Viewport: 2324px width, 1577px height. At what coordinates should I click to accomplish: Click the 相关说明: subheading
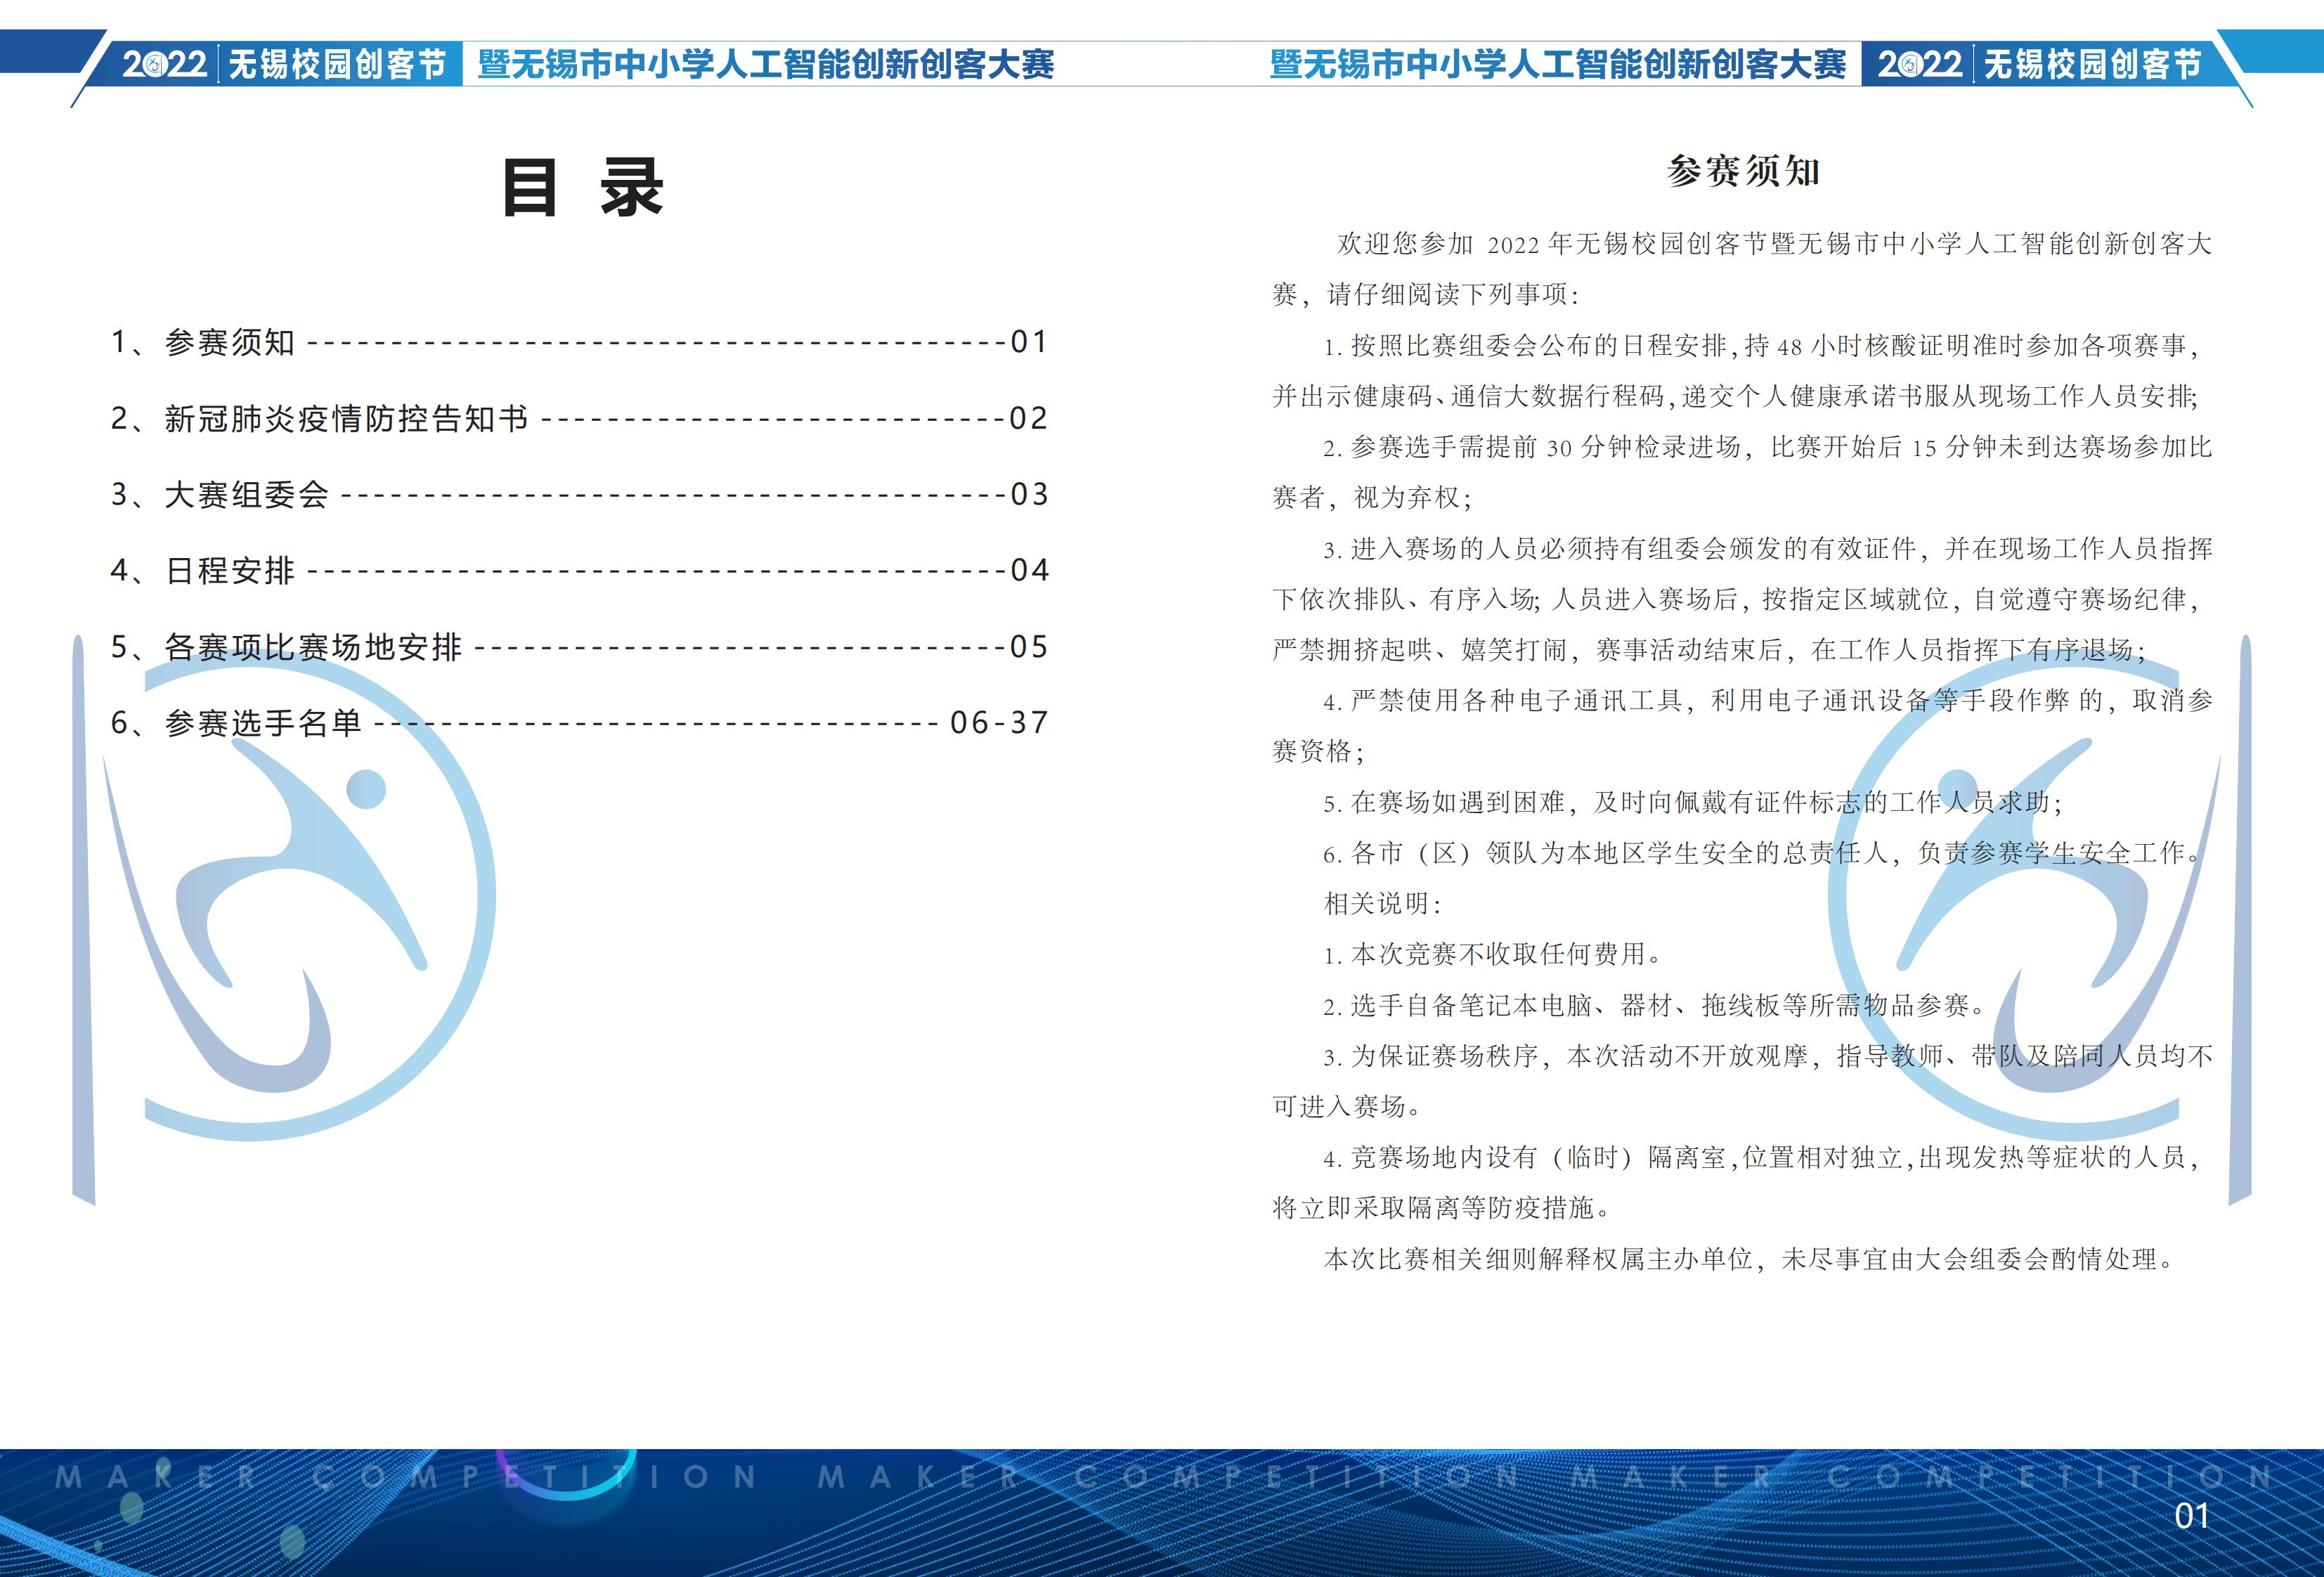(1383, 904)
